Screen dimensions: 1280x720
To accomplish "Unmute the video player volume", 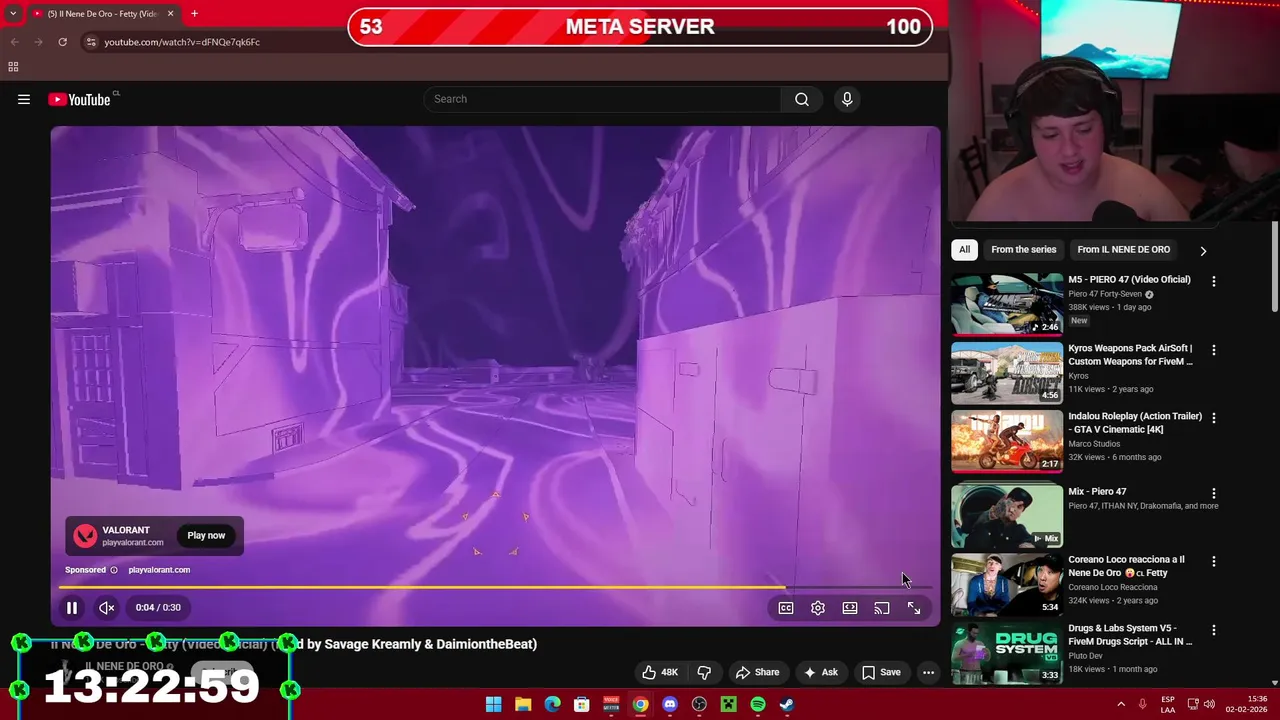I will [x=107, y=607].
